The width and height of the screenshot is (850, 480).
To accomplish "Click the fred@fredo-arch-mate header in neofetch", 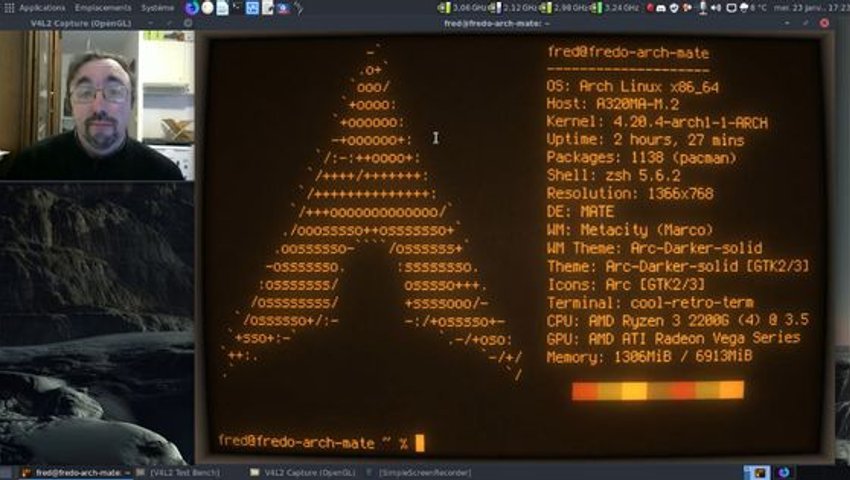I will [x=628, y=53].
